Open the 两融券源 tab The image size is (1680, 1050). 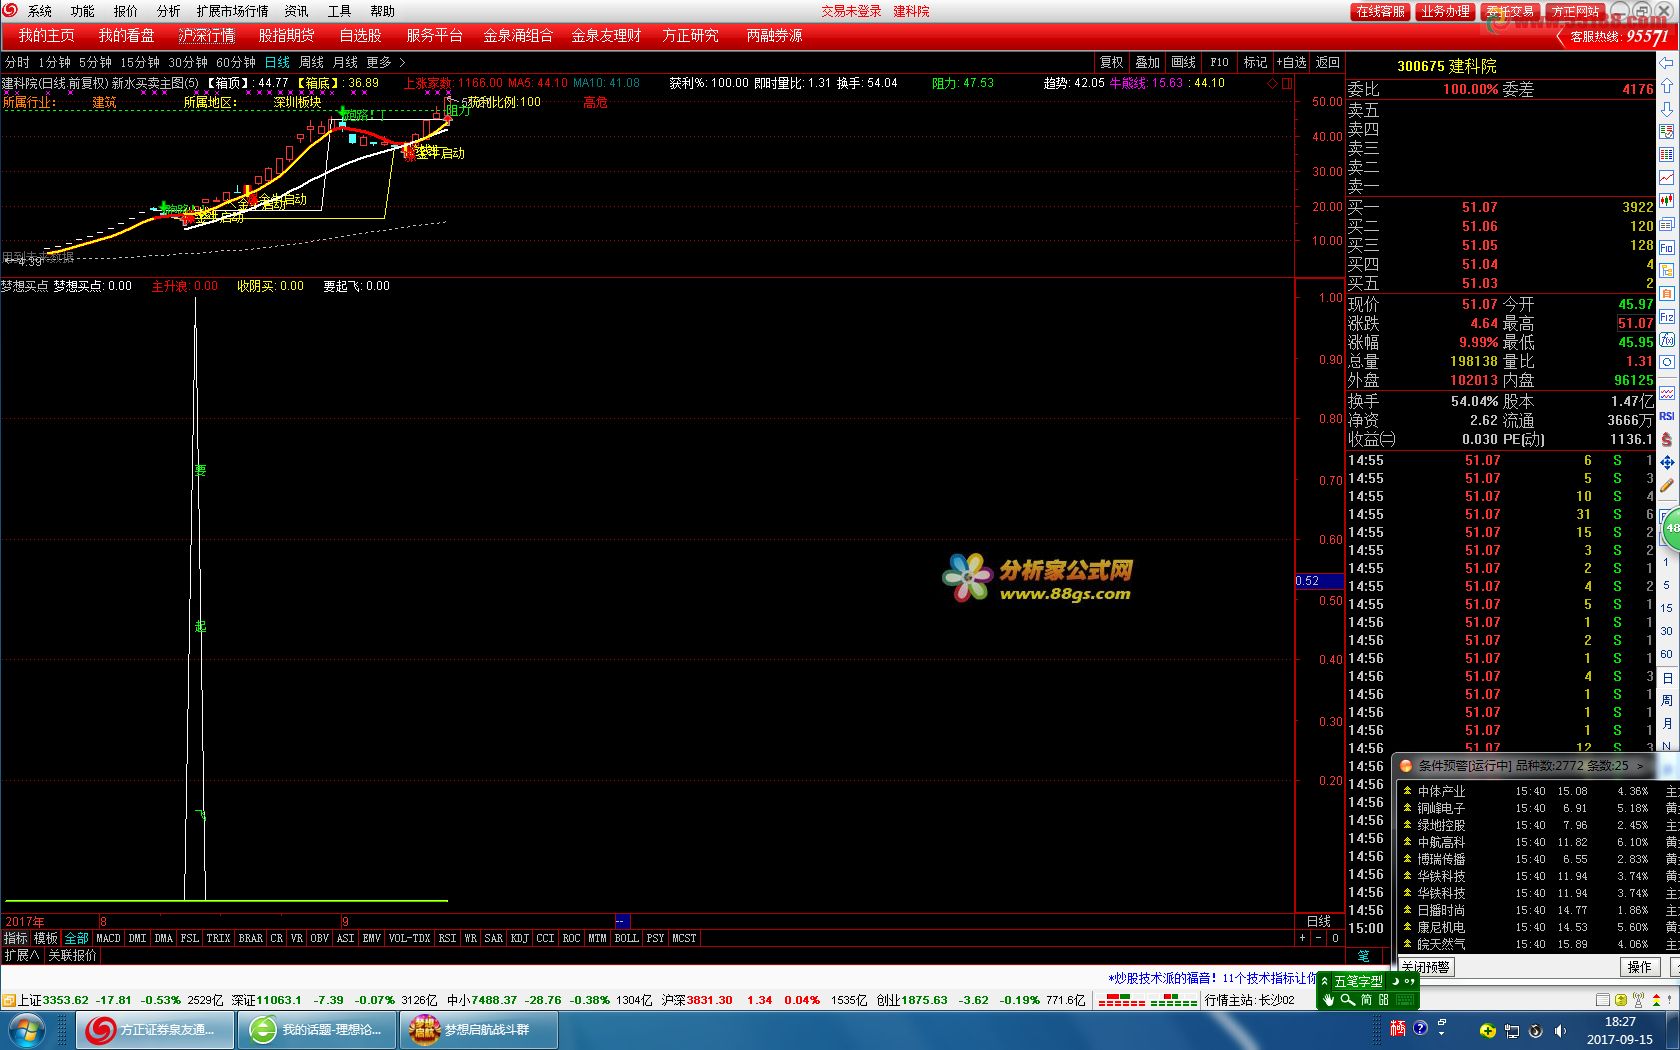point(774,35)
